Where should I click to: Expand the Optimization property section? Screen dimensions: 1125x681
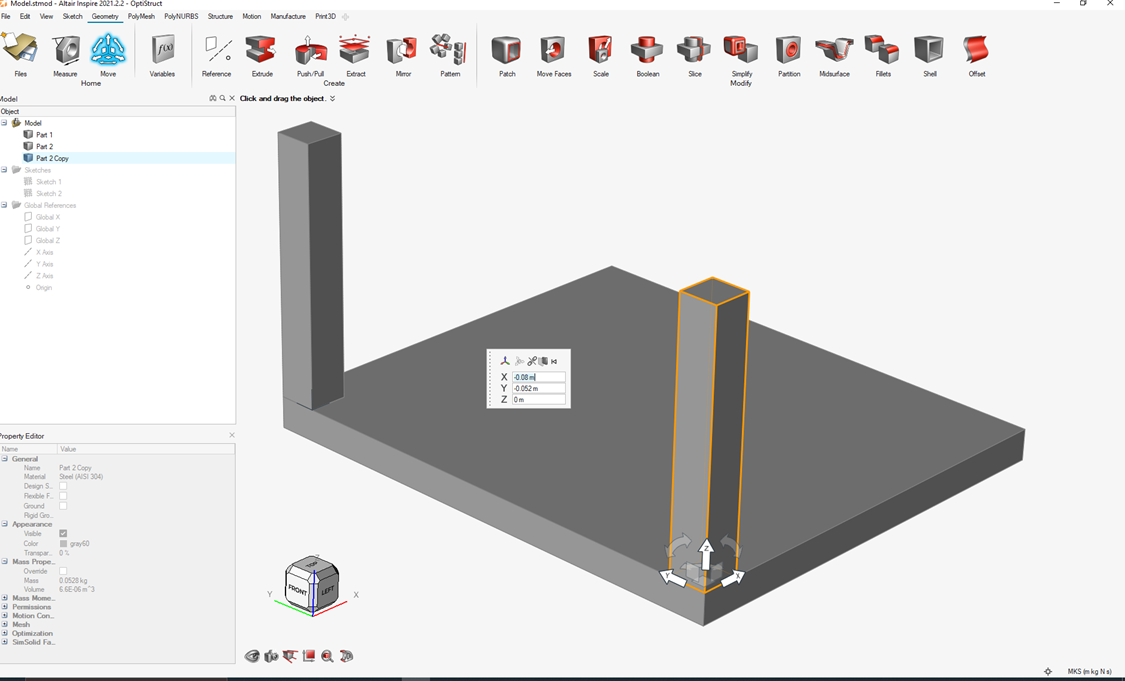click(x=5, y=633)
